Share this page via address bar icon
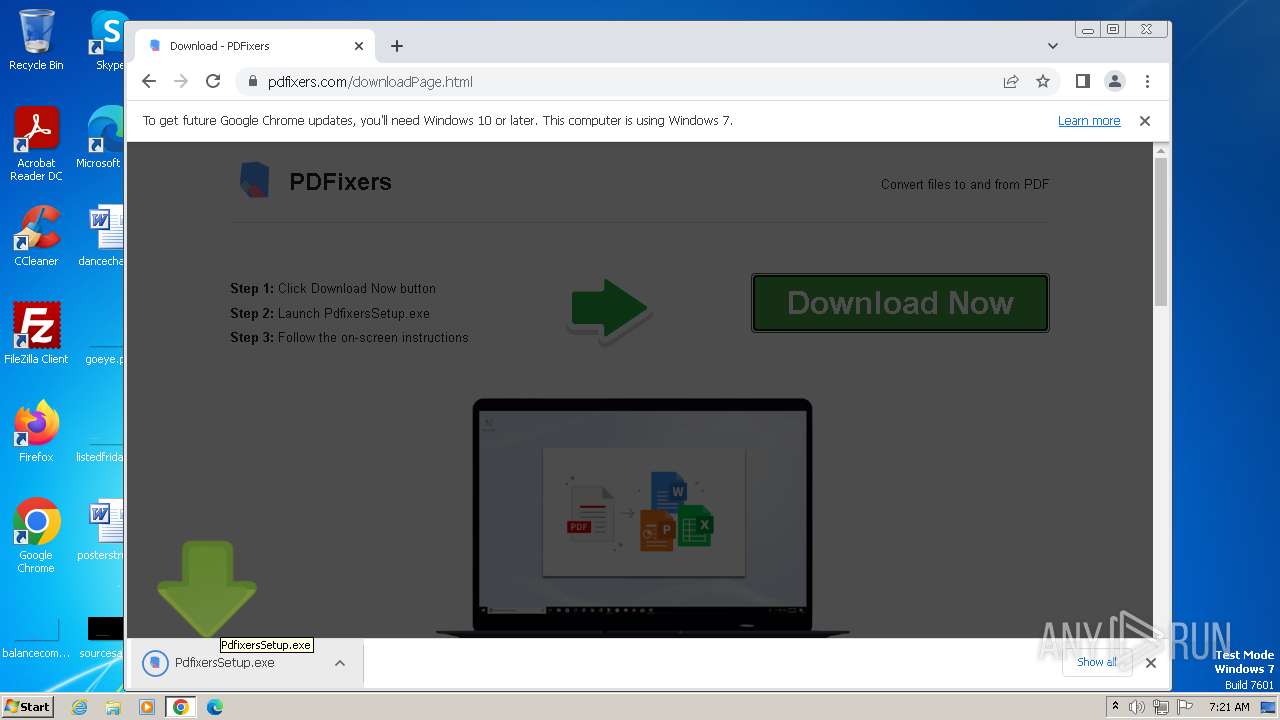 pos(1011,82)
